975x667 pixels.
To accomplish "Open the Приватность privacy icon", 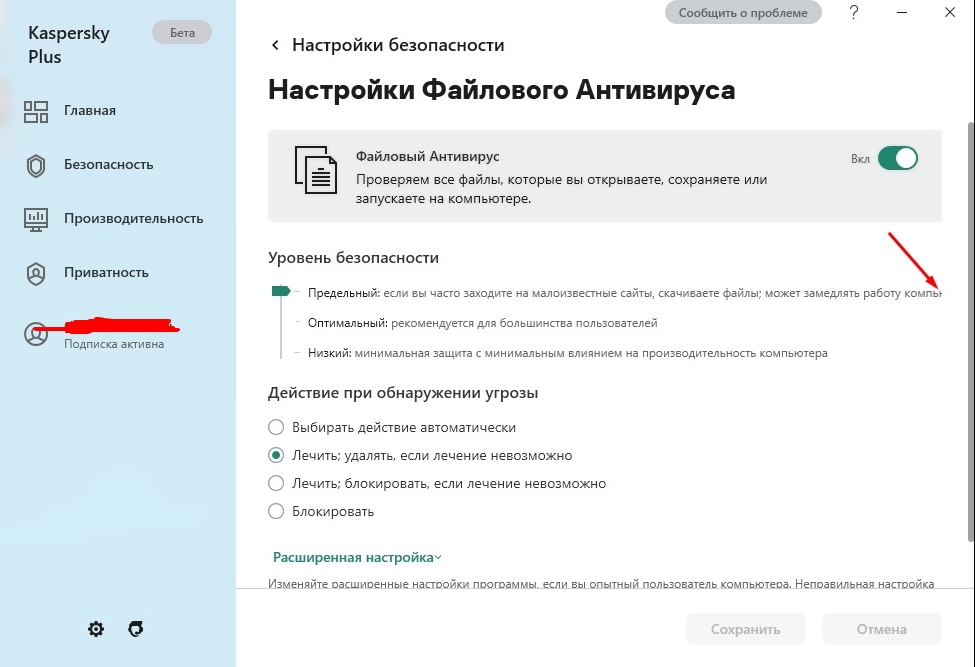I will (36, 272).
